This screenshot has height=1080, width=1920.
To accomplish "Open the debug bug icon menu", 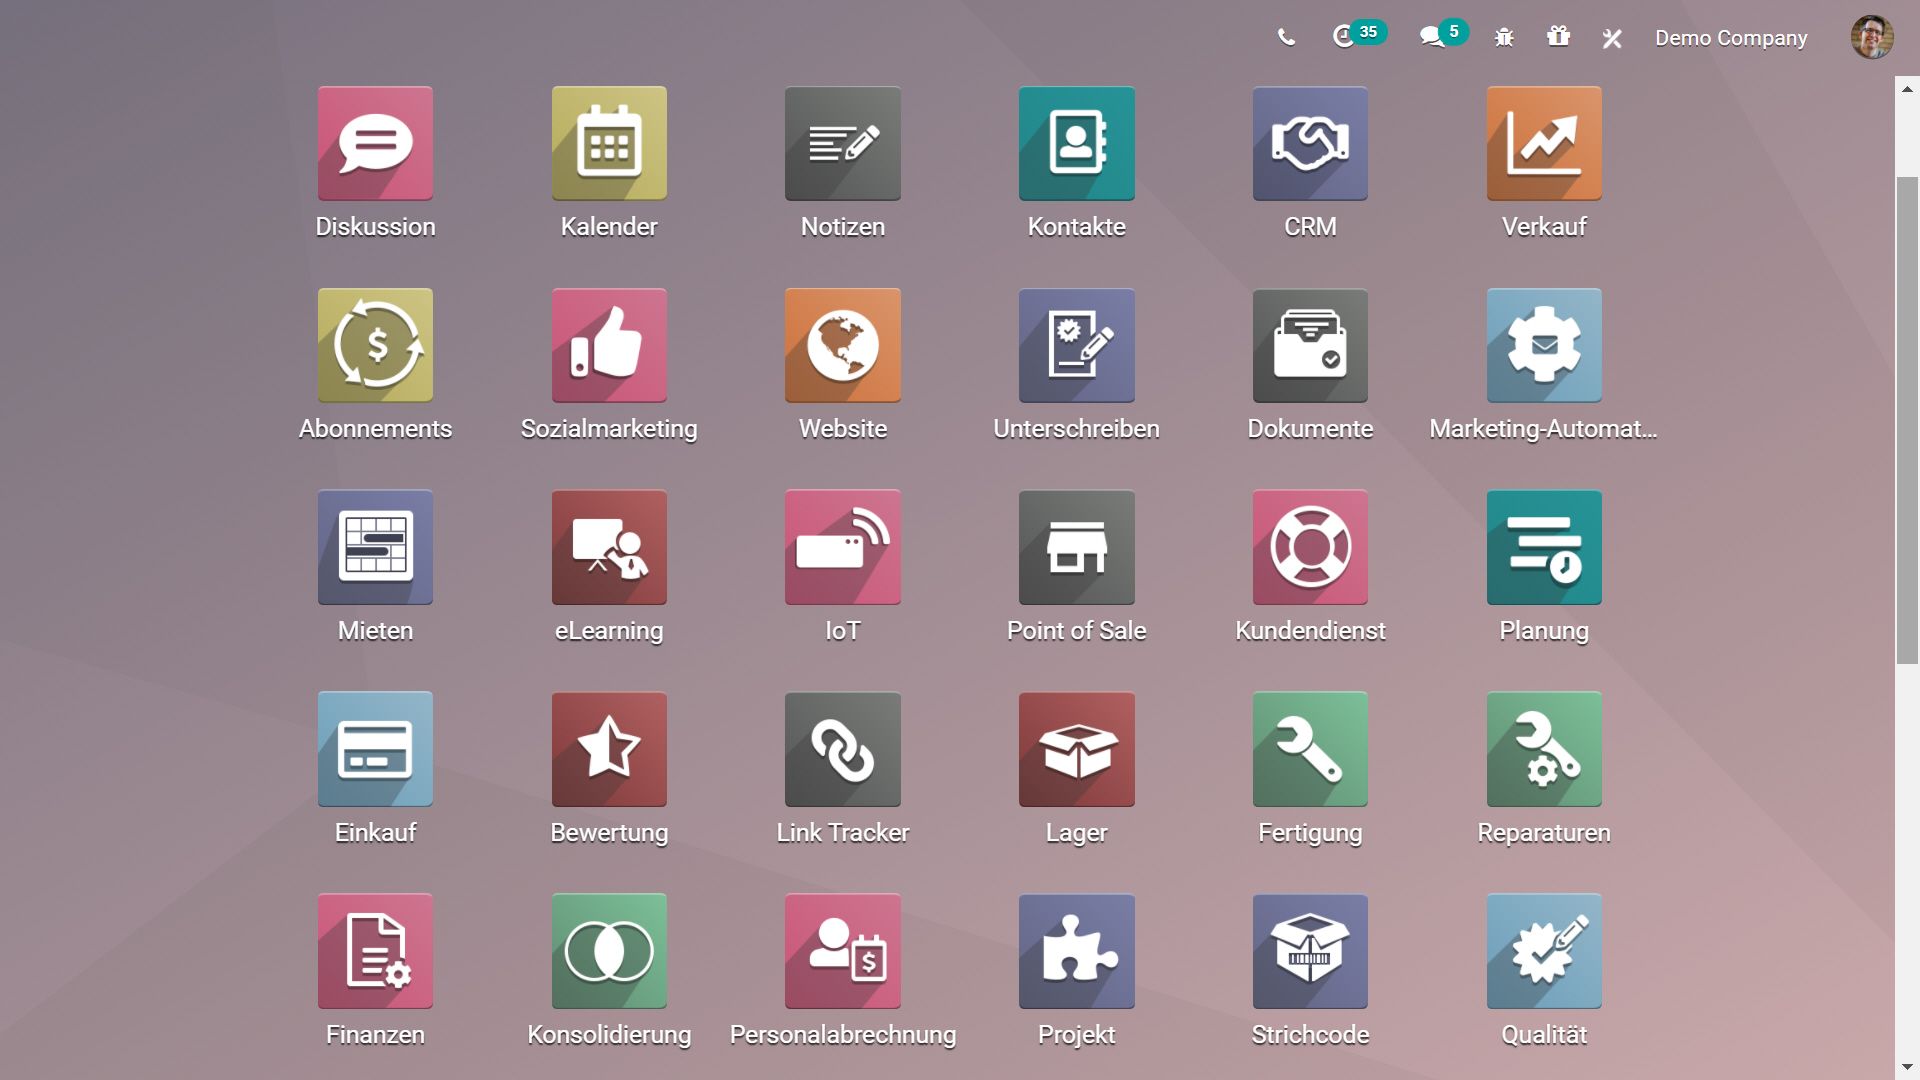I will tap(1504, 38).
